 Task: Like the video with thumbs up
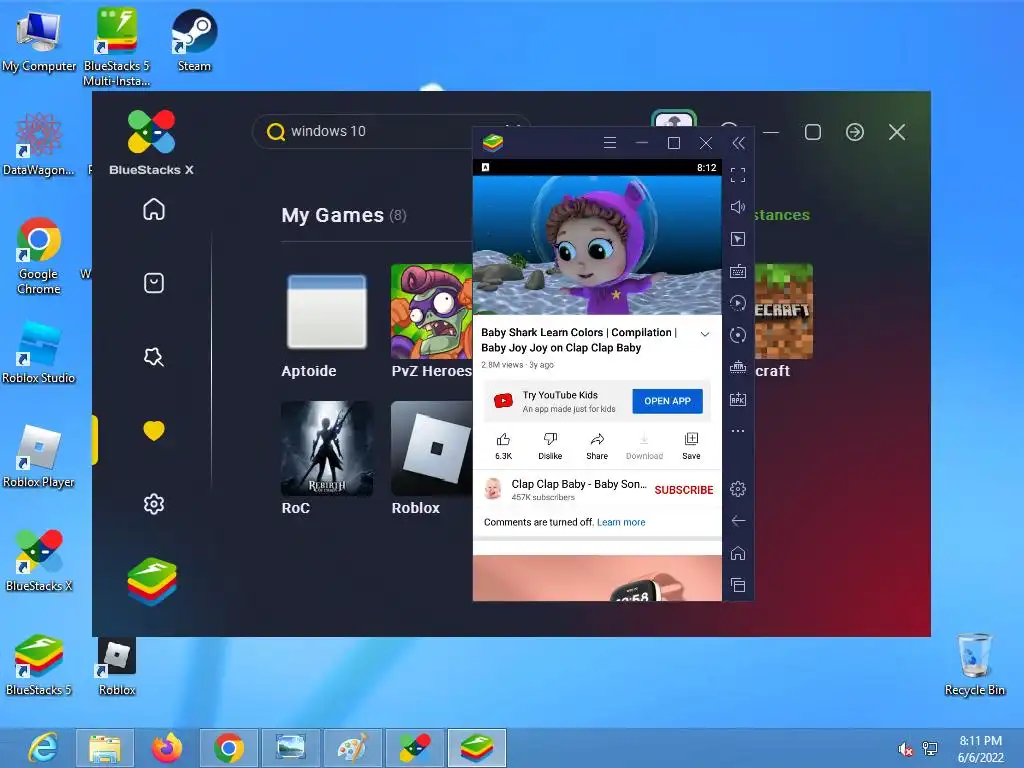(504, 446)
